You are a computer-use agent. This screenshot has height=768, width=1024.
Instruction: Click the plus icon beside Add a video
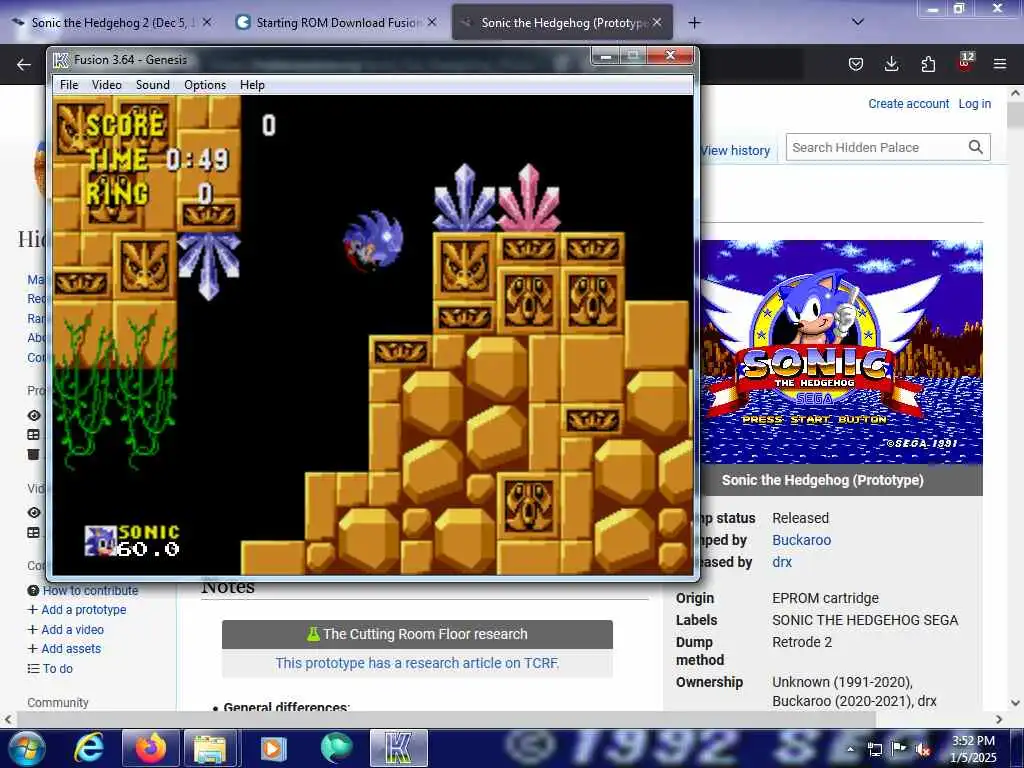click(x=33, y=630)
